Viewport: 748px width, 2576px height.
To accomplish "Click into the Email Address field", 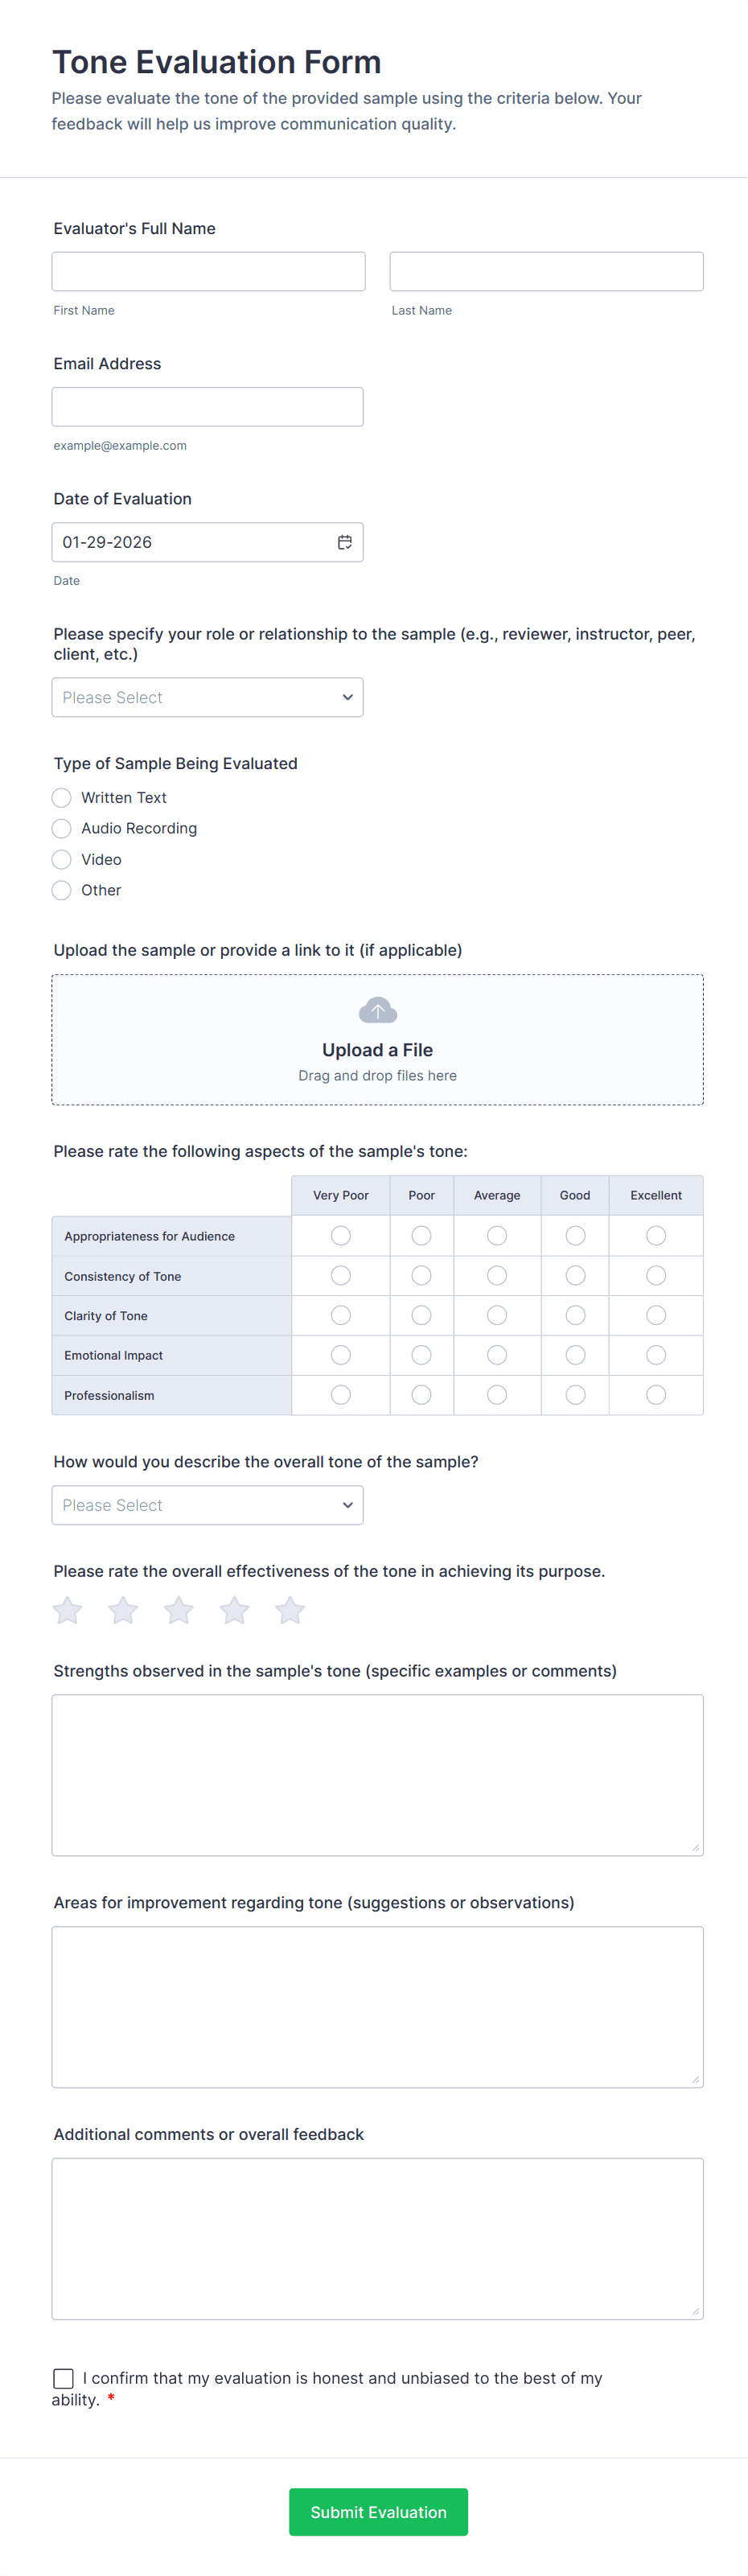I will pyautogui.click(x=207, y=407).
